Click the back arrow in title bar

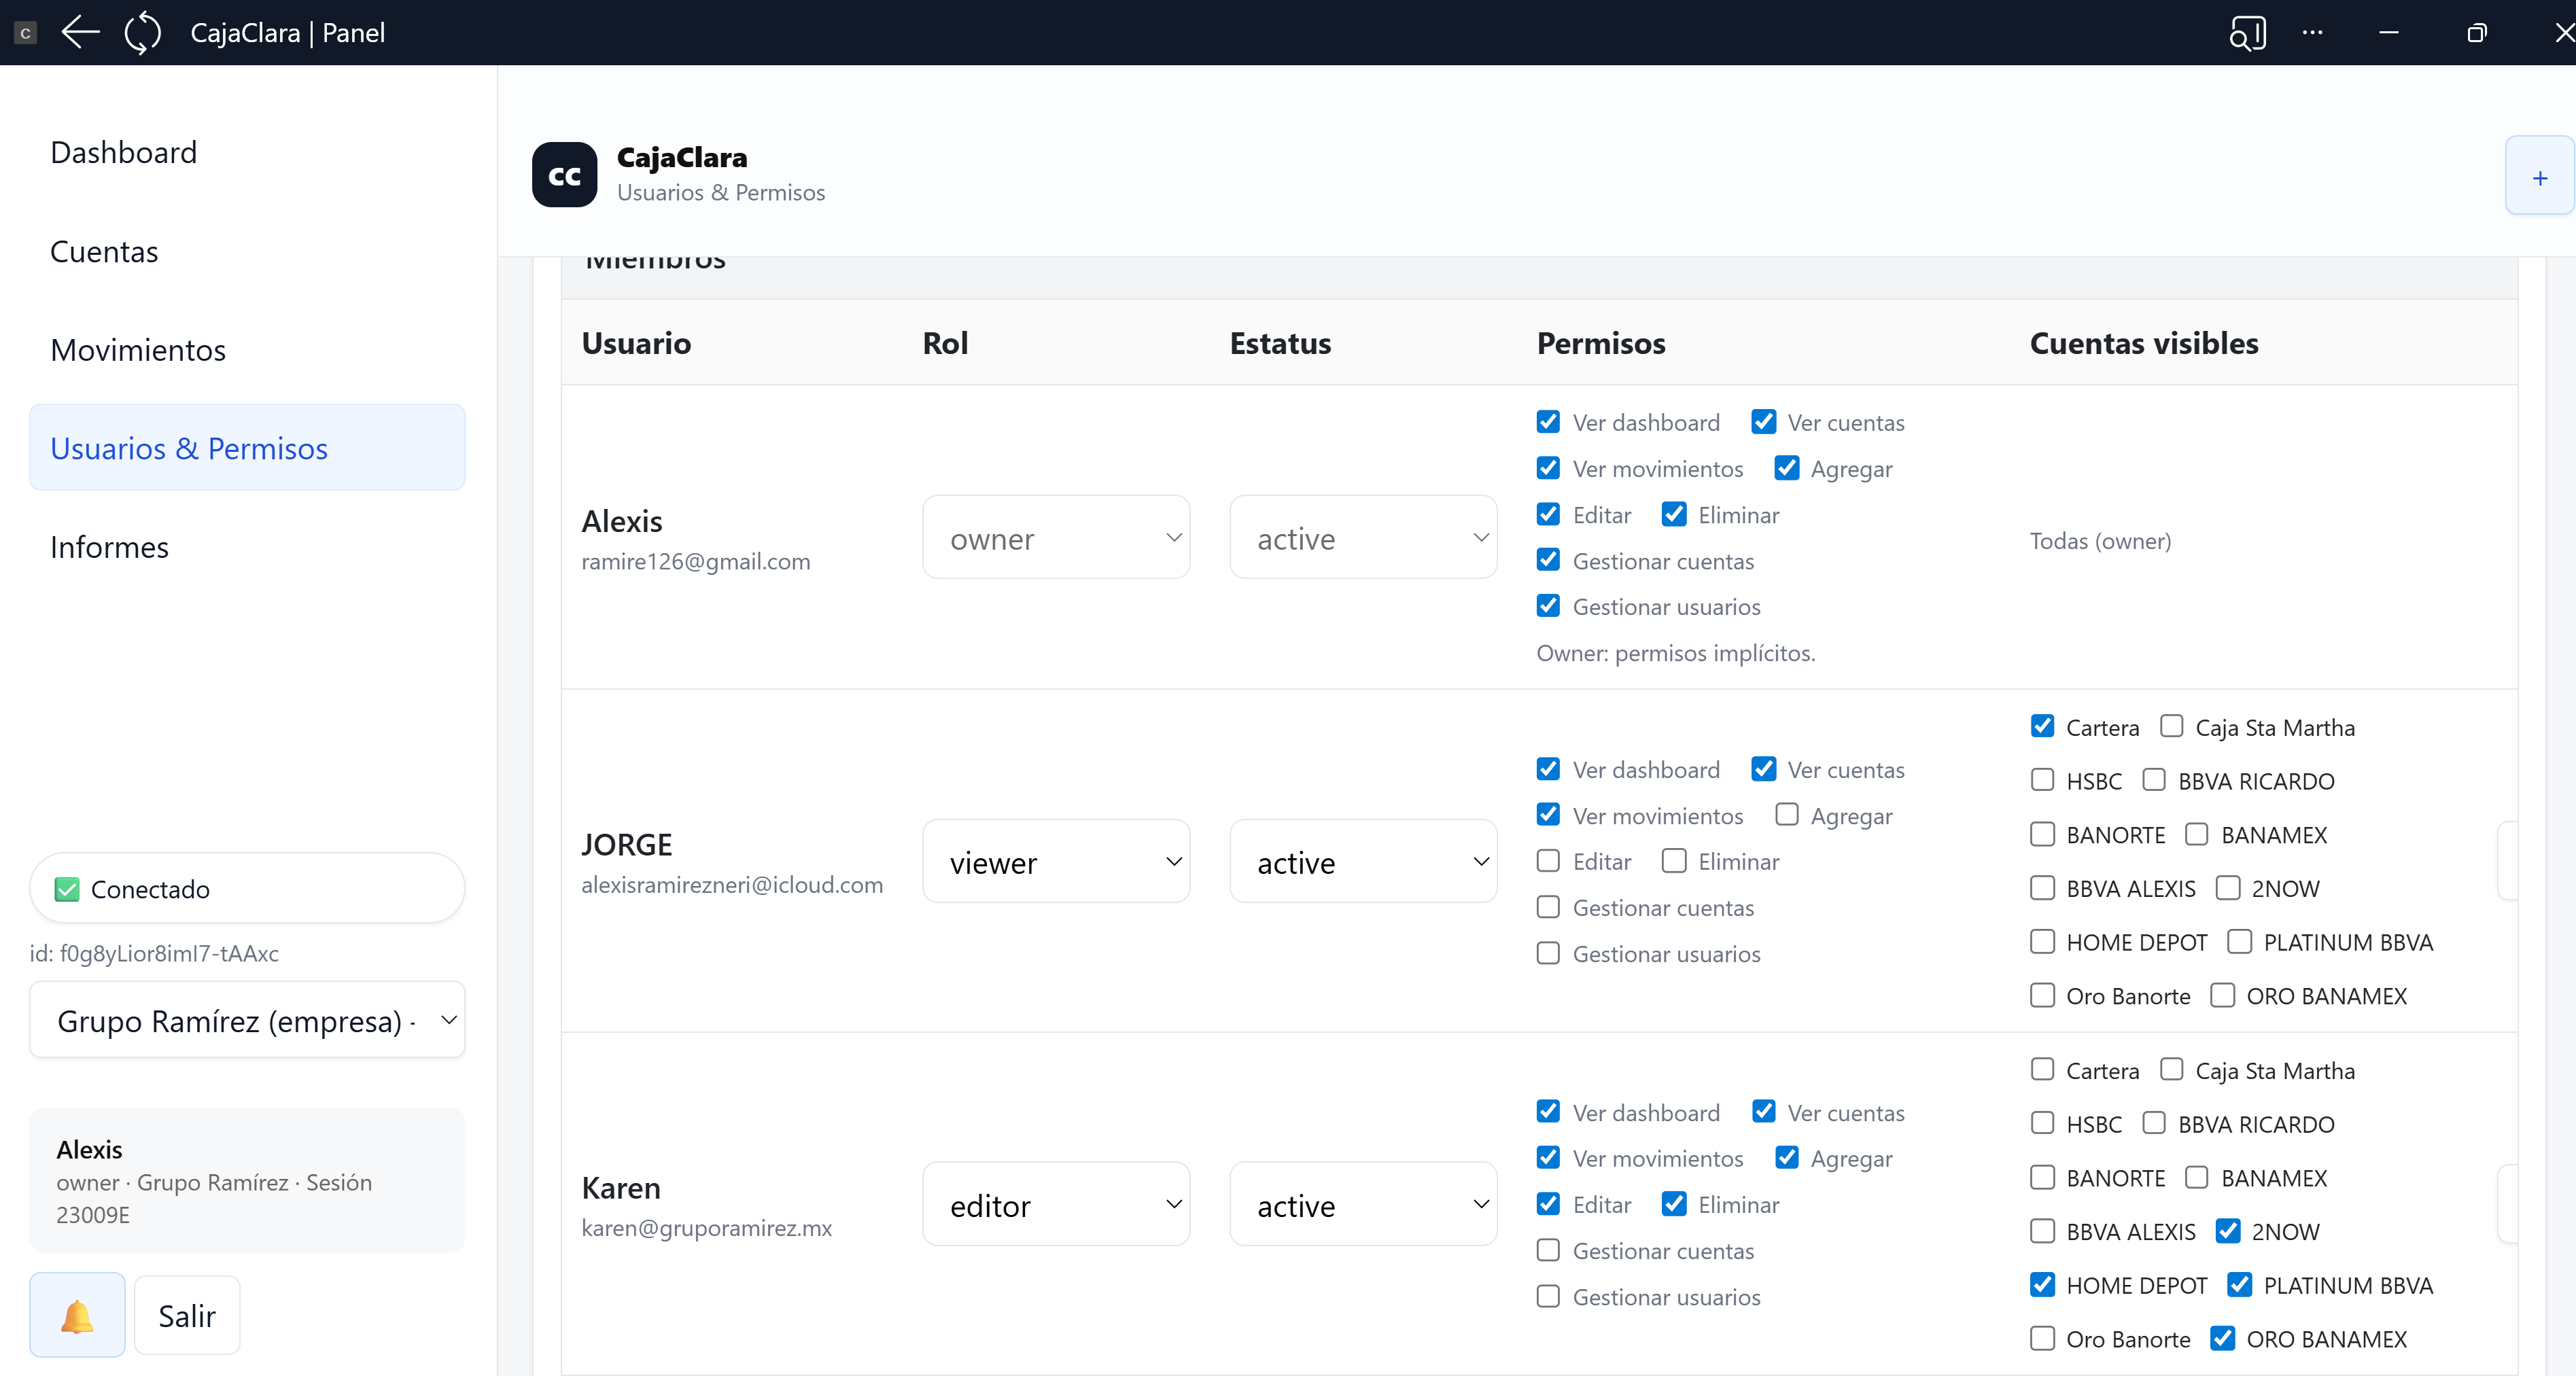pyautogui.click(x=80, y=32)
